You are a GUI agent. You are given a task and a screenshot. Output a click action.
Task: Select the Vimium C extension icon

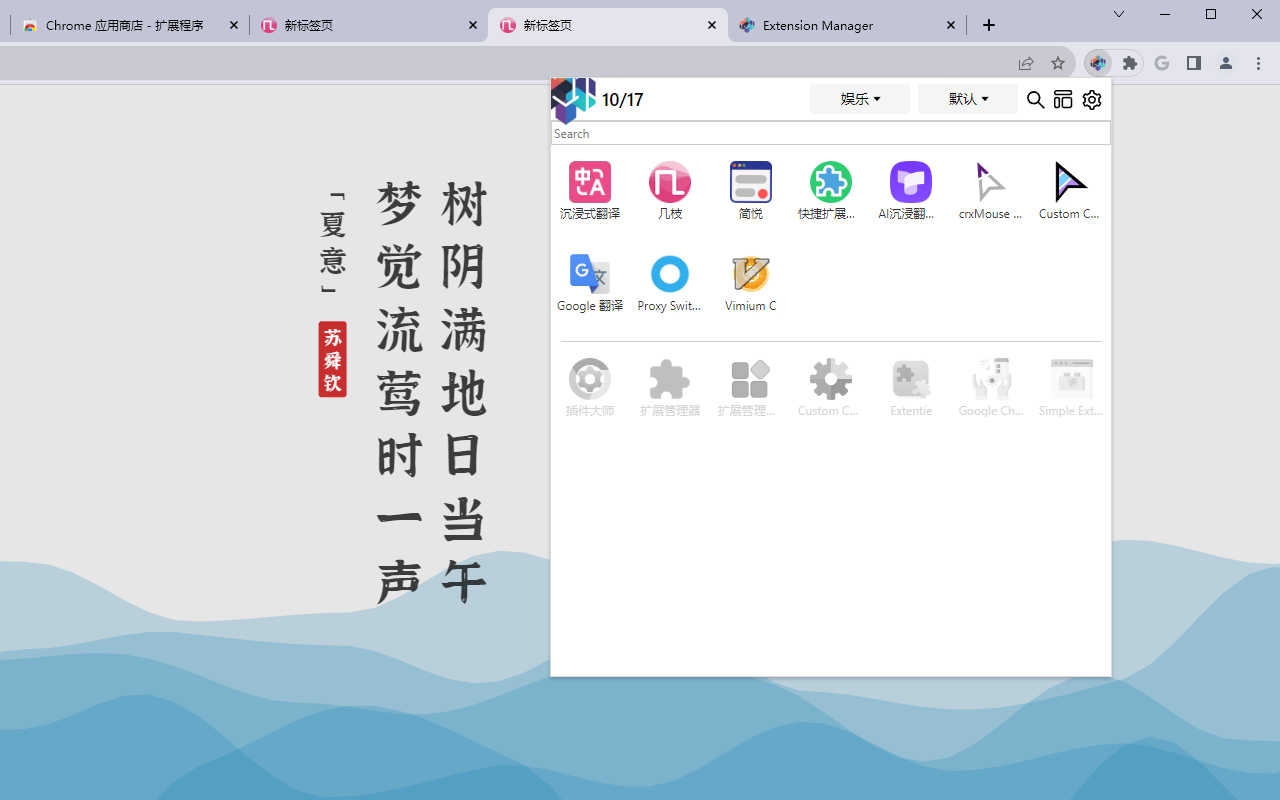click(750, 274)
